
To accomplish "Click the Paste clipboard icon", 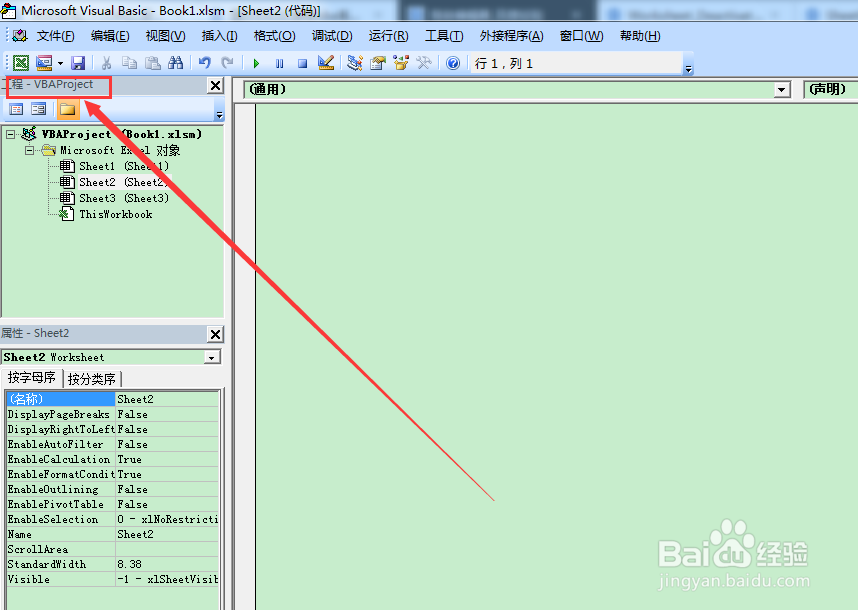I will (x=153, y=63).
